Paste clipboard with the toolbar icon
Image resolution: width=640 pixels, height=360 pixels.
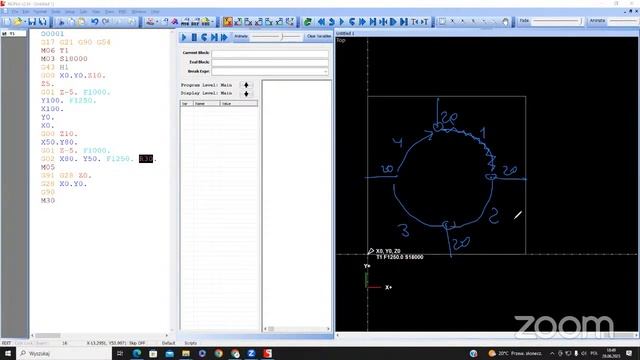[82, 21]
